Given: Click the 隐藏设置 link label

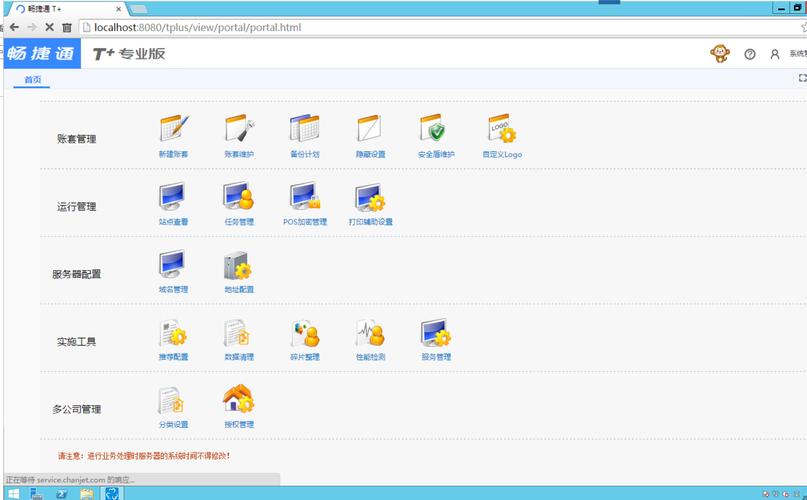Looking at the screenshot, I should [x=370, y=155].
